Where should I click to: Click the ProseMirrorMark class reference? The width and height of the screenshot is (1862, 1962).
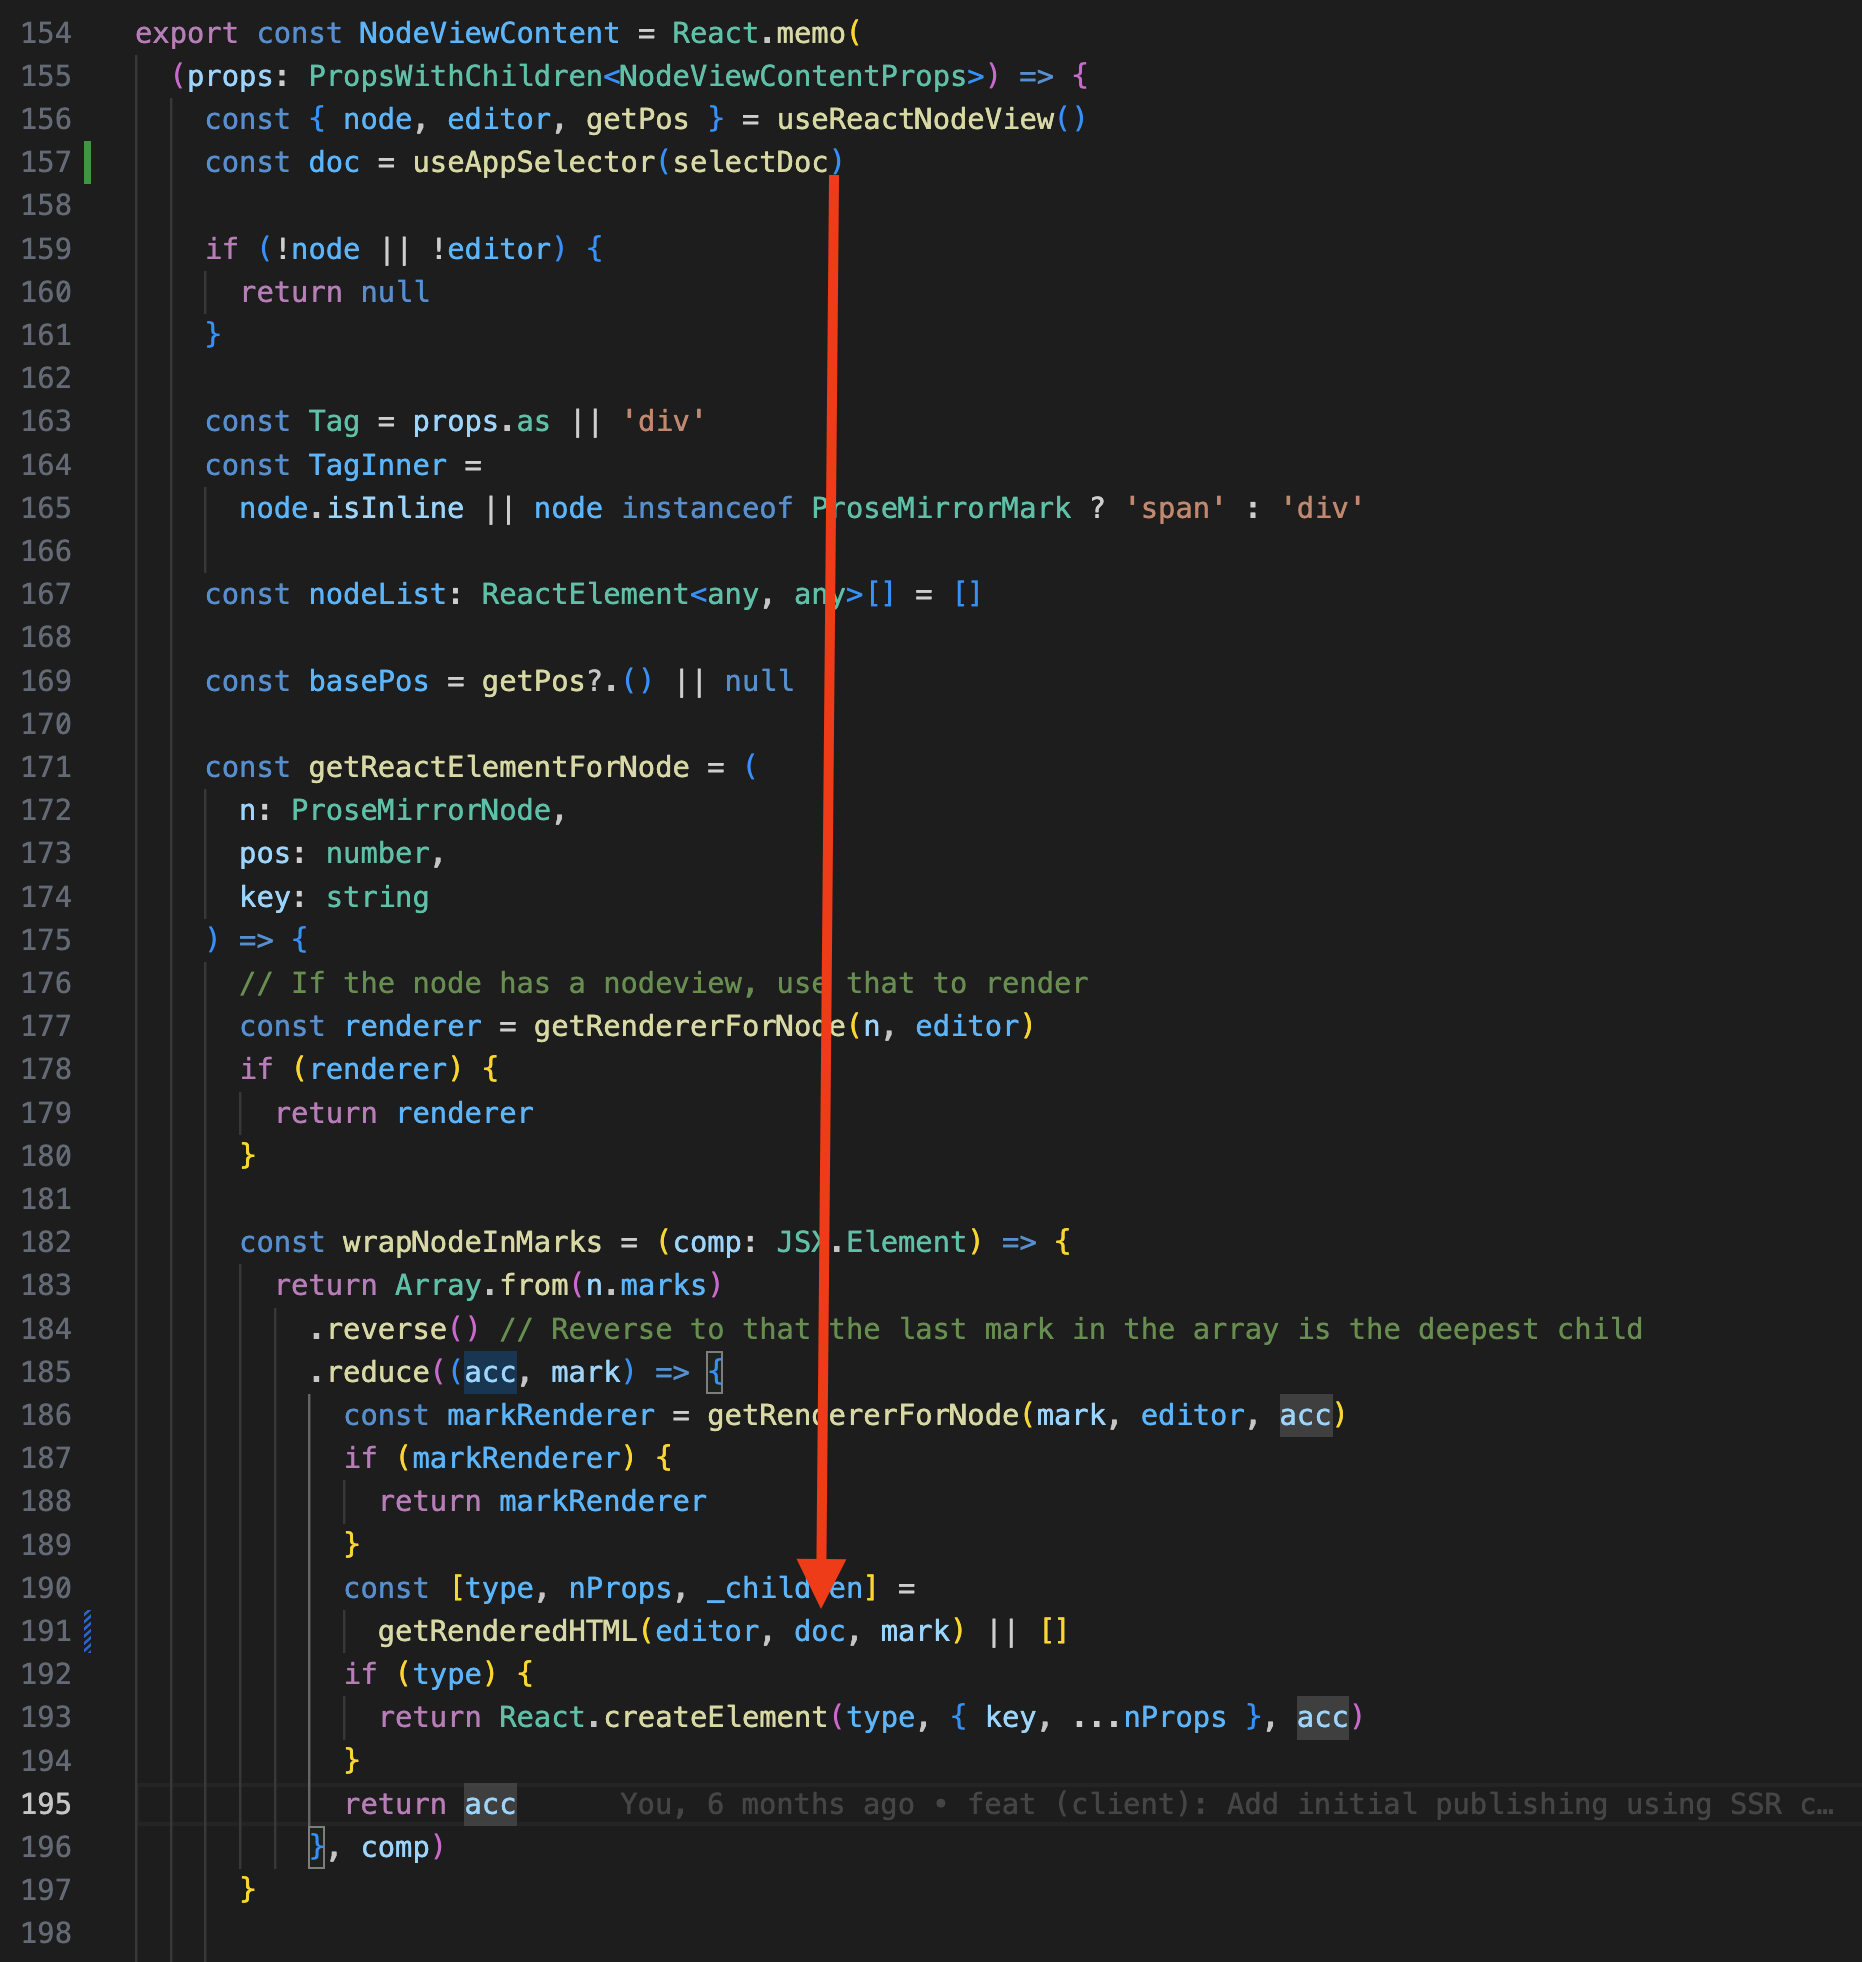(x=941, y=508)
